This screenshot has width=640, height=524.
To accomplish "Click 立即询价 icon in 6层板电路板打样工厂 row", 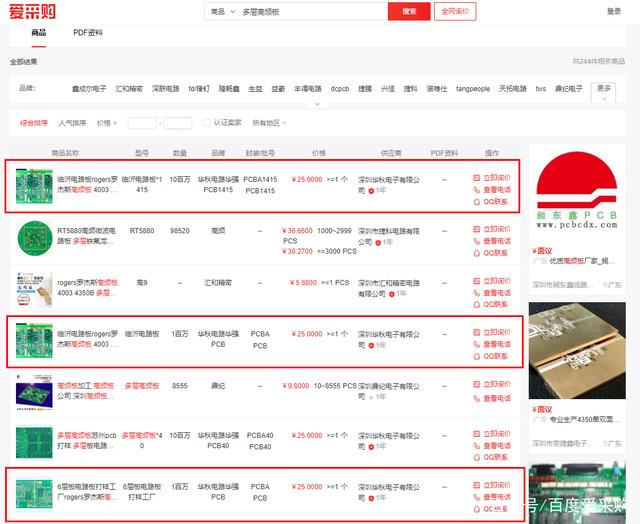I will (476, 485).
